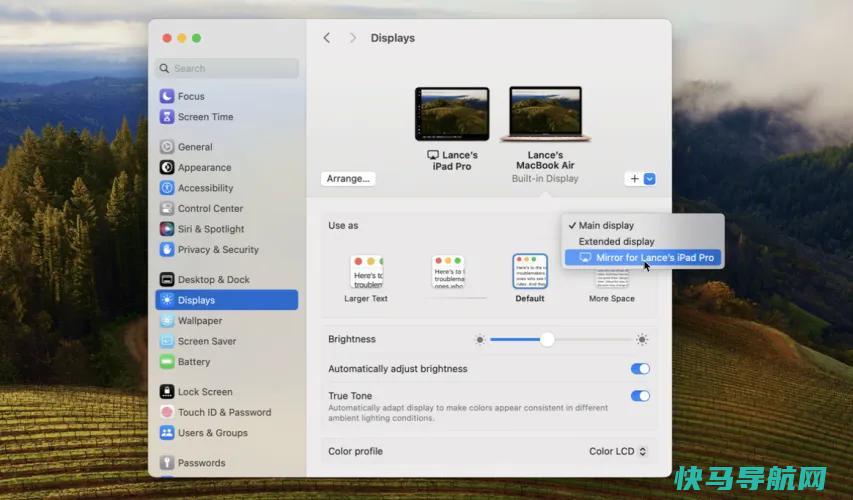Open Accessibility settings label

click(206, 188)
